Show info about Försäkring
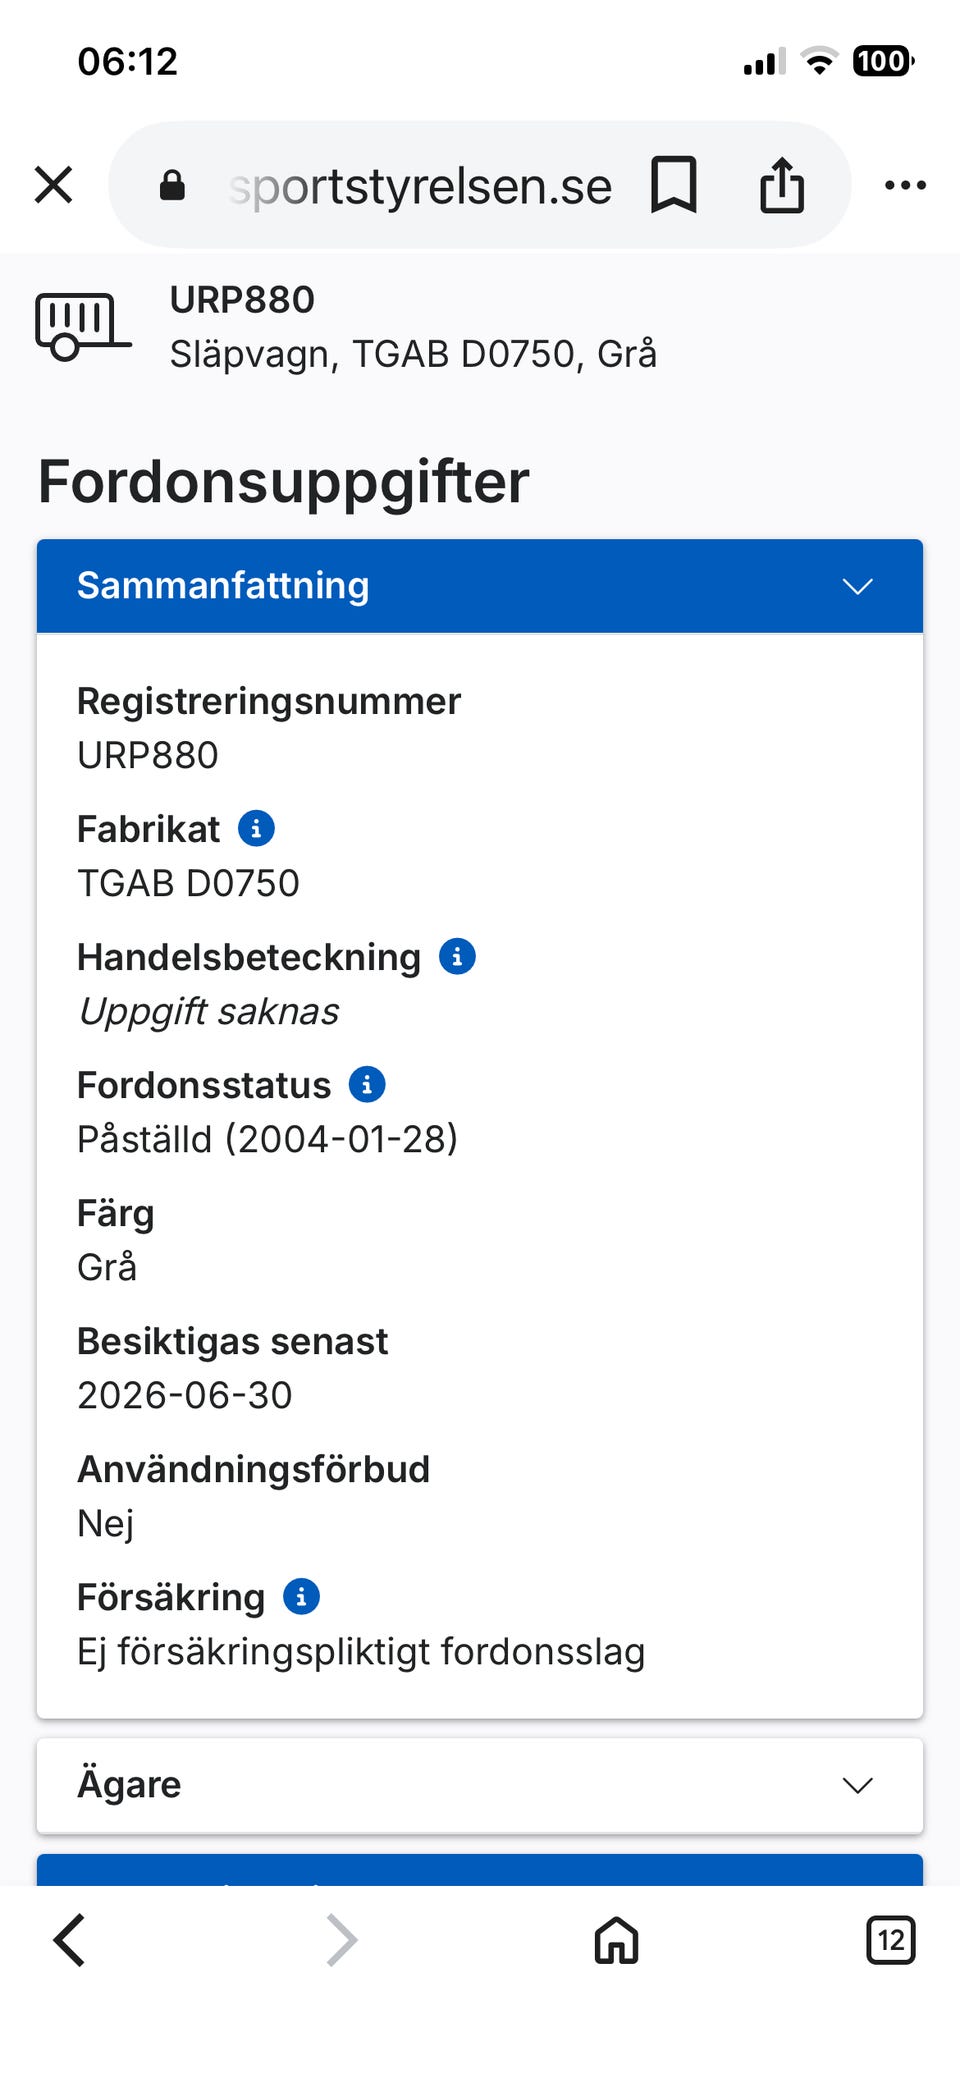Image resolution: width=960 pixels, height=2078 pixels. (301, 1597)
